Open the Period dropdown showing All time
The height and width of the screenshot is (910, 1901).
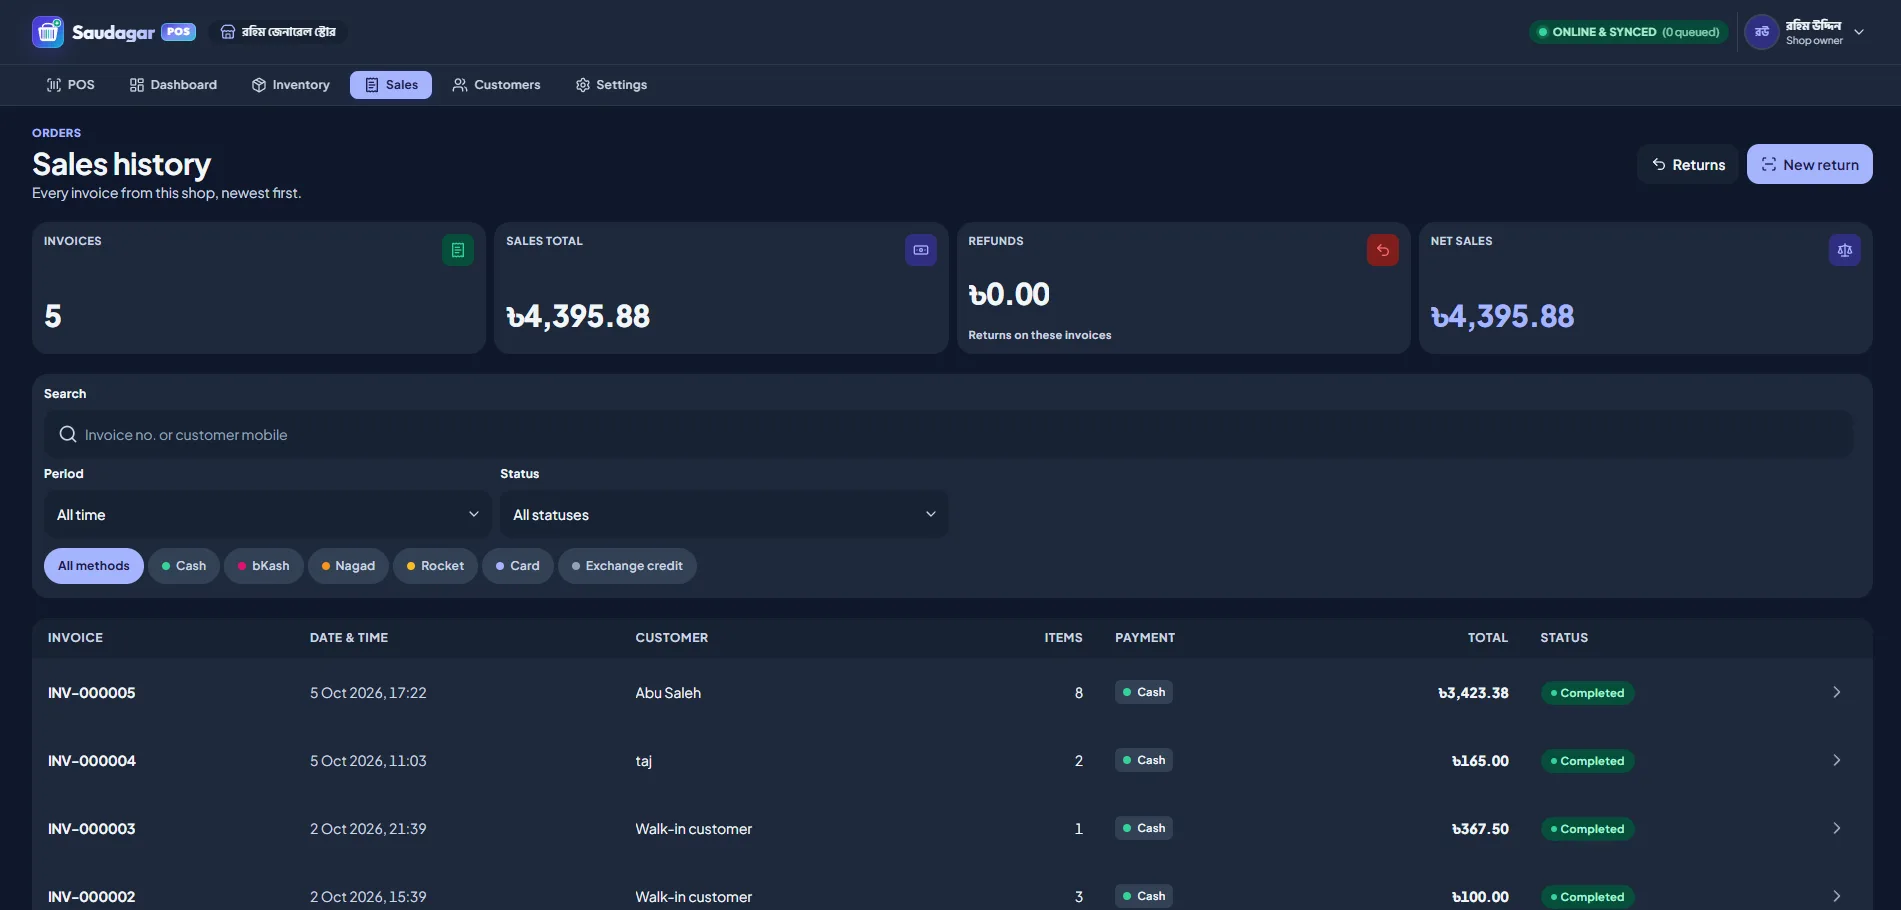[x=268, y=514]
